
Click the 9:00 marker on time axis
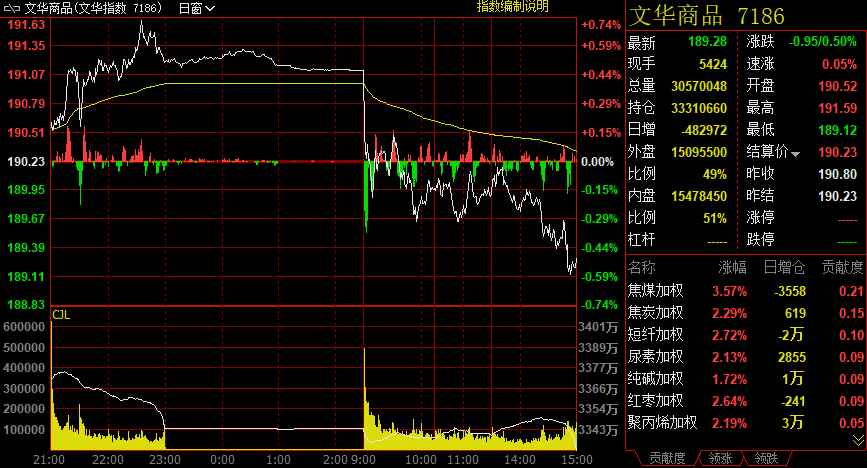click(x=364, y=459)
